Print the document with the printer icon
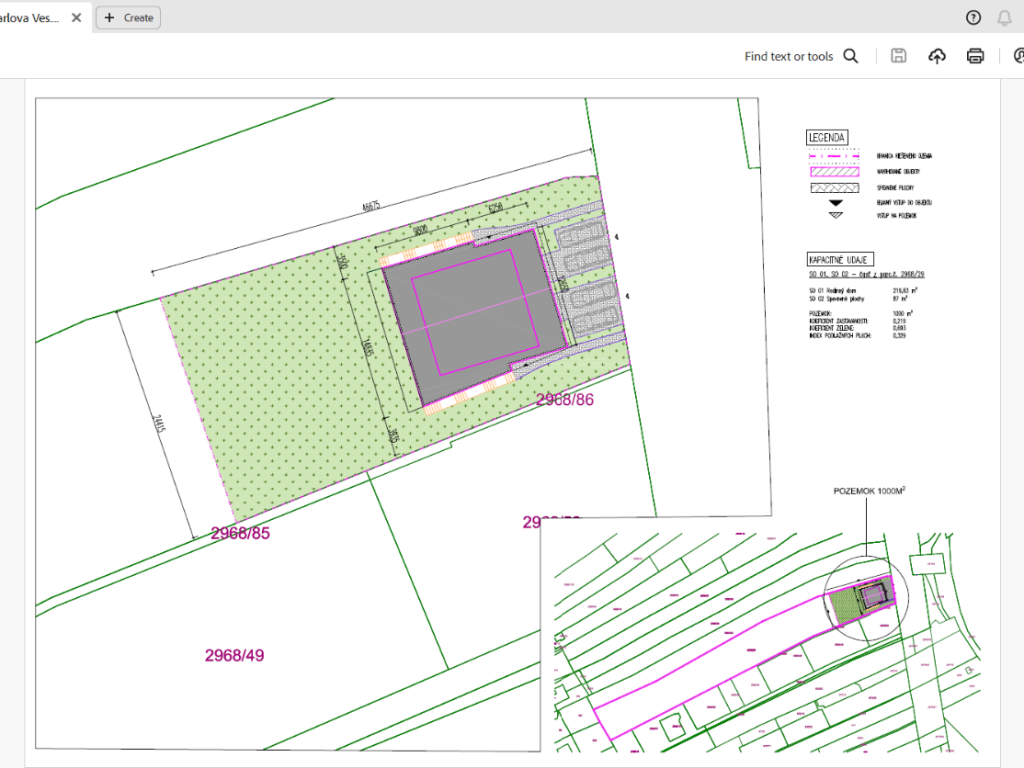 [975, 56]
